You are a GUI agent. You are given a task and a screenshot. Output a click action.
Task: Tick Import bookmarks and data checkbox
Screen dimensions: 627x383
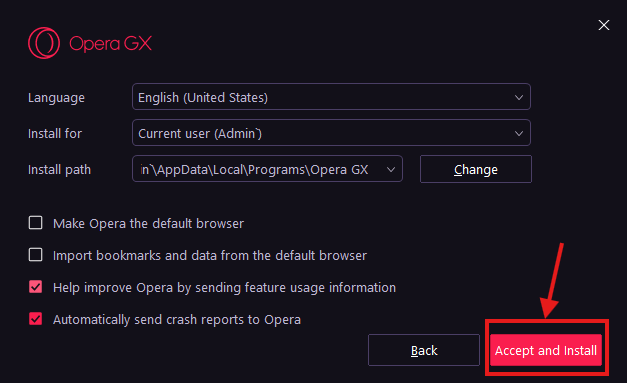point(36,255)
